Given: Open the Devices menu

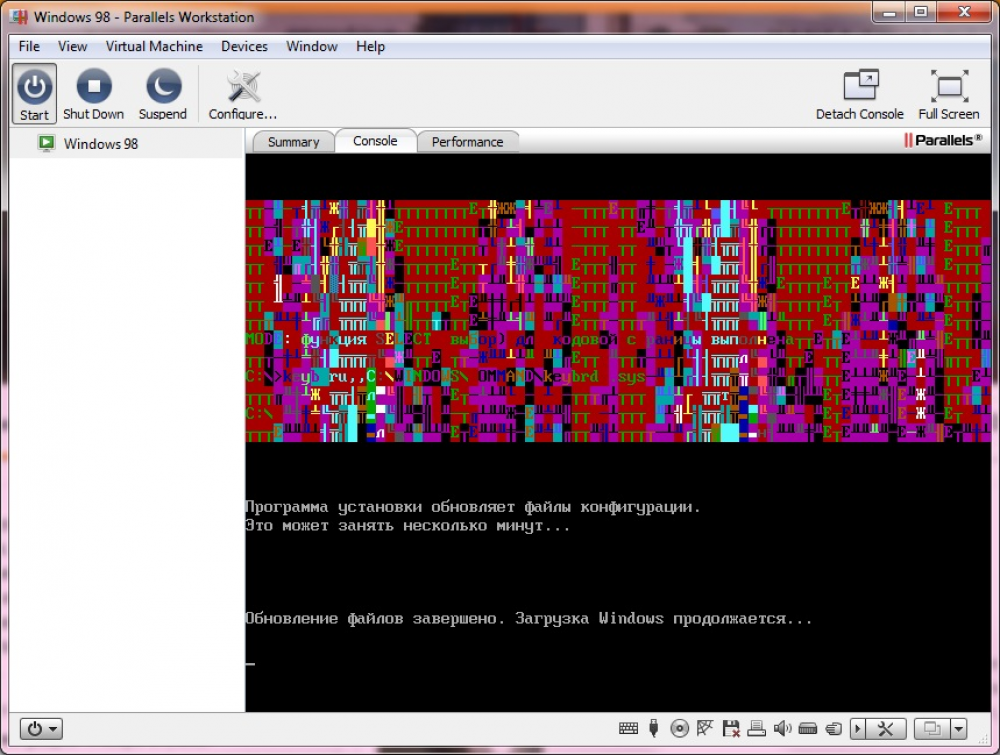Looking at the screenshot, I should pyautogui.click(x=244, y=47).
